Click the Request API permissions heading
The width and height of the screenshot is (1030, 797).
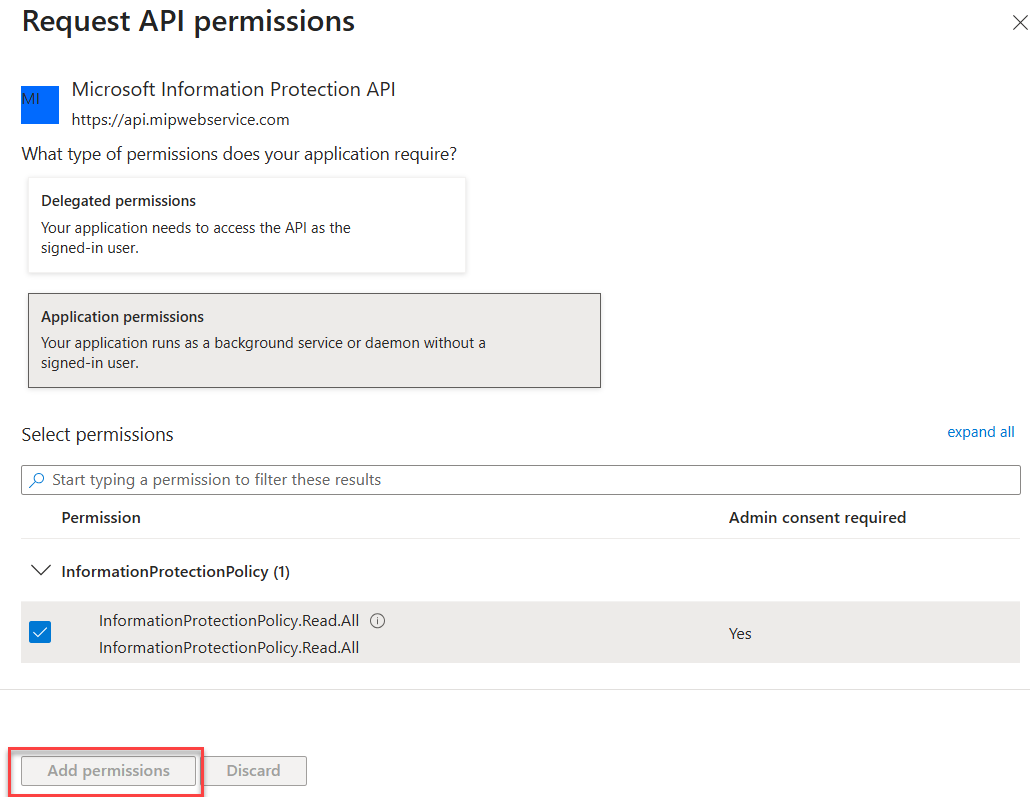[x=188, y=21]
